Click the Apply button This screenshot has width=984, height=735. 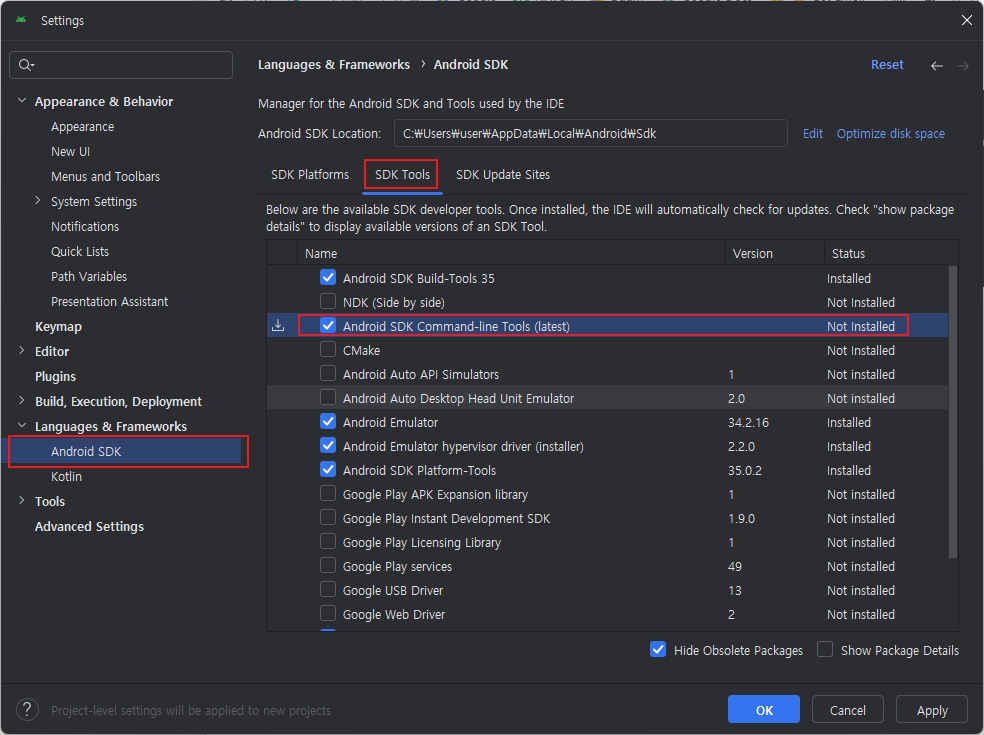[932, 709]
